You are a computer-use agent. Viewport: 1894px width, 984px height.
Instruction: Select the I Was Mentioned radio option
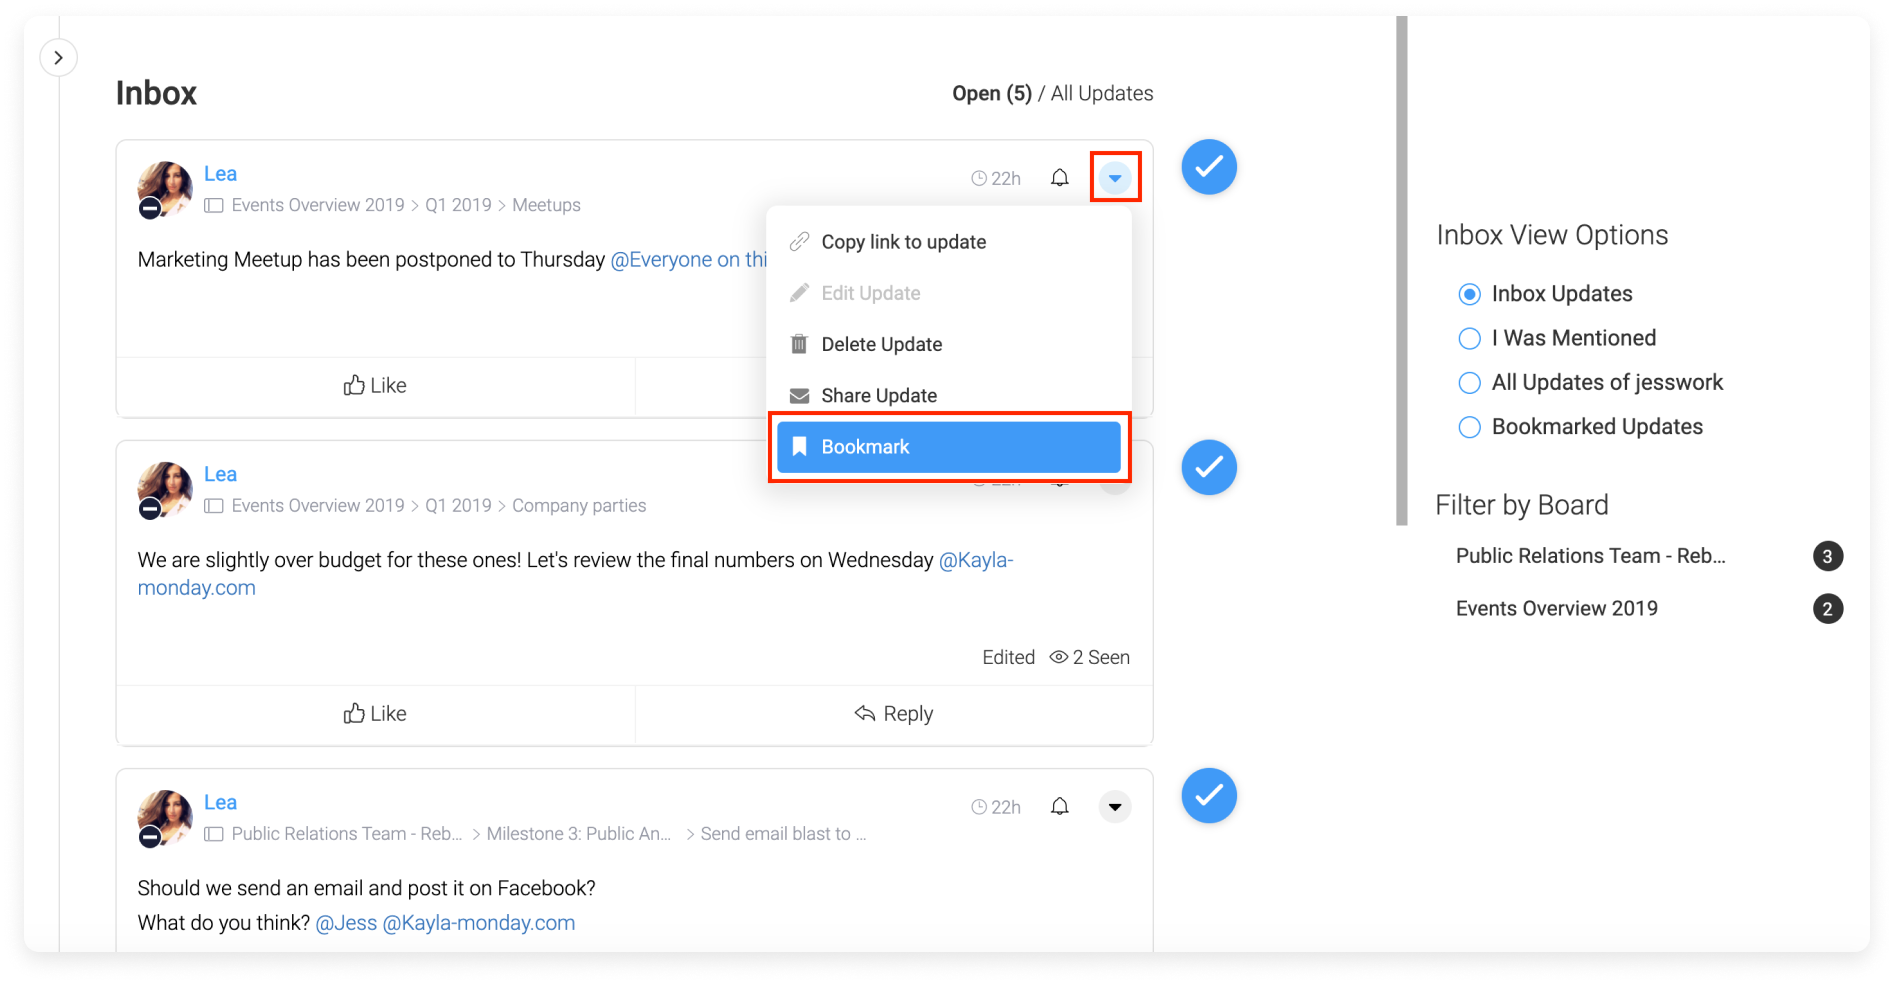coord(1469,338)
